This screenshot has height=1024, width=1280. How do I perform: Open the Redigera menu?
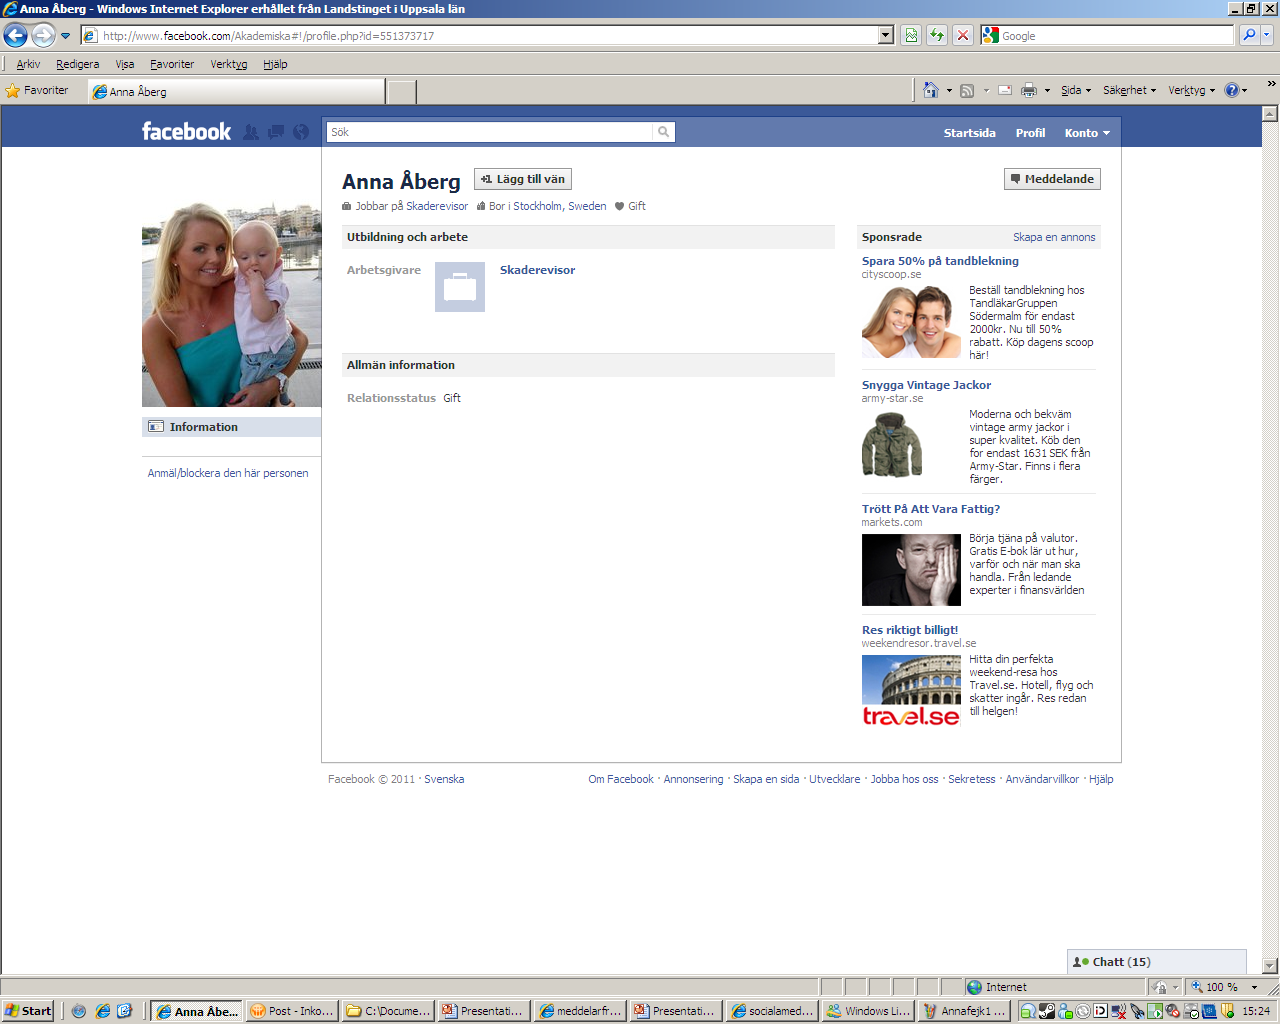(x=77, y=64)
